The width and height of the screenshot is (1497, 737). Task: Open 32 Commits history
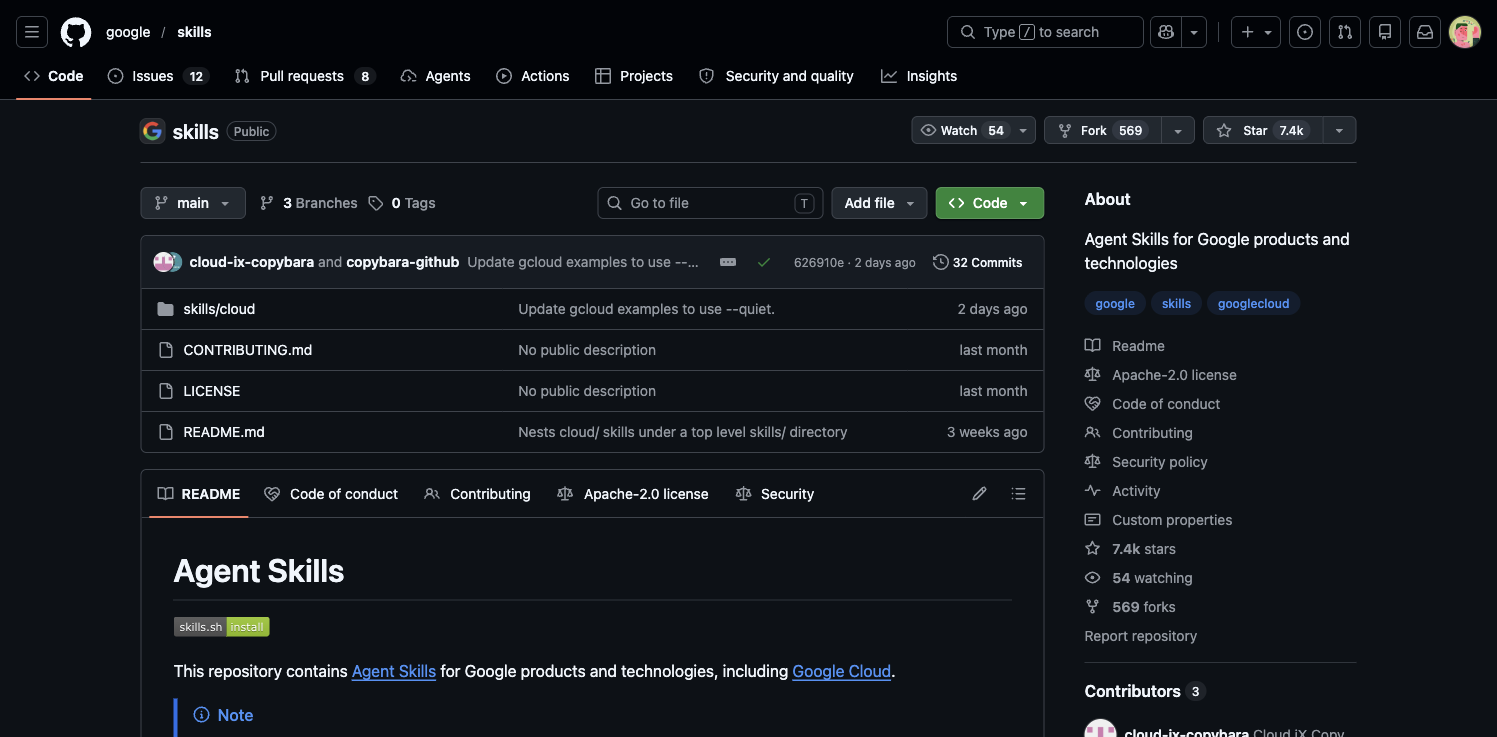coord(978,262)
